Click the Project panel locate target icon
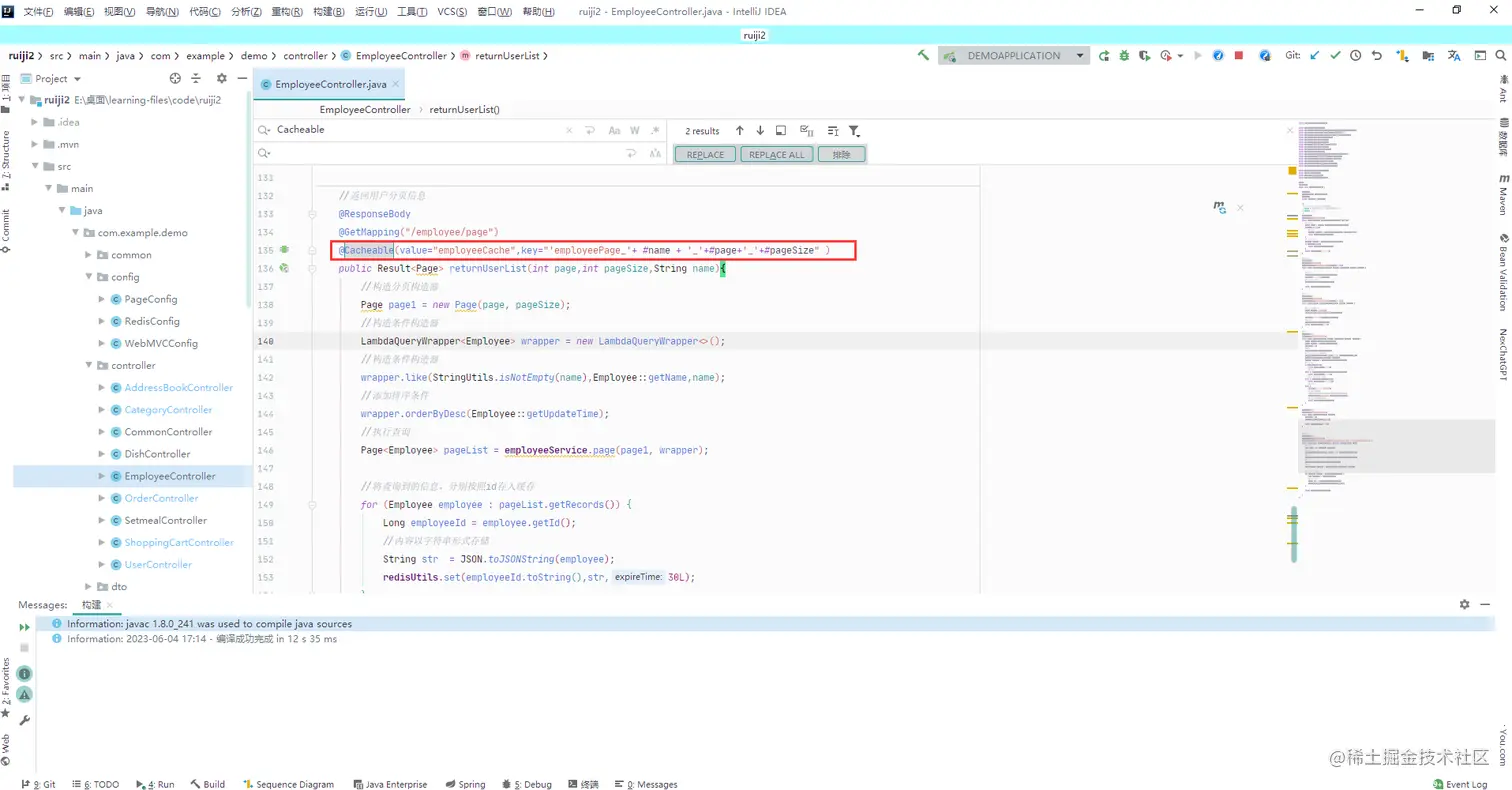 coord(175,78)
